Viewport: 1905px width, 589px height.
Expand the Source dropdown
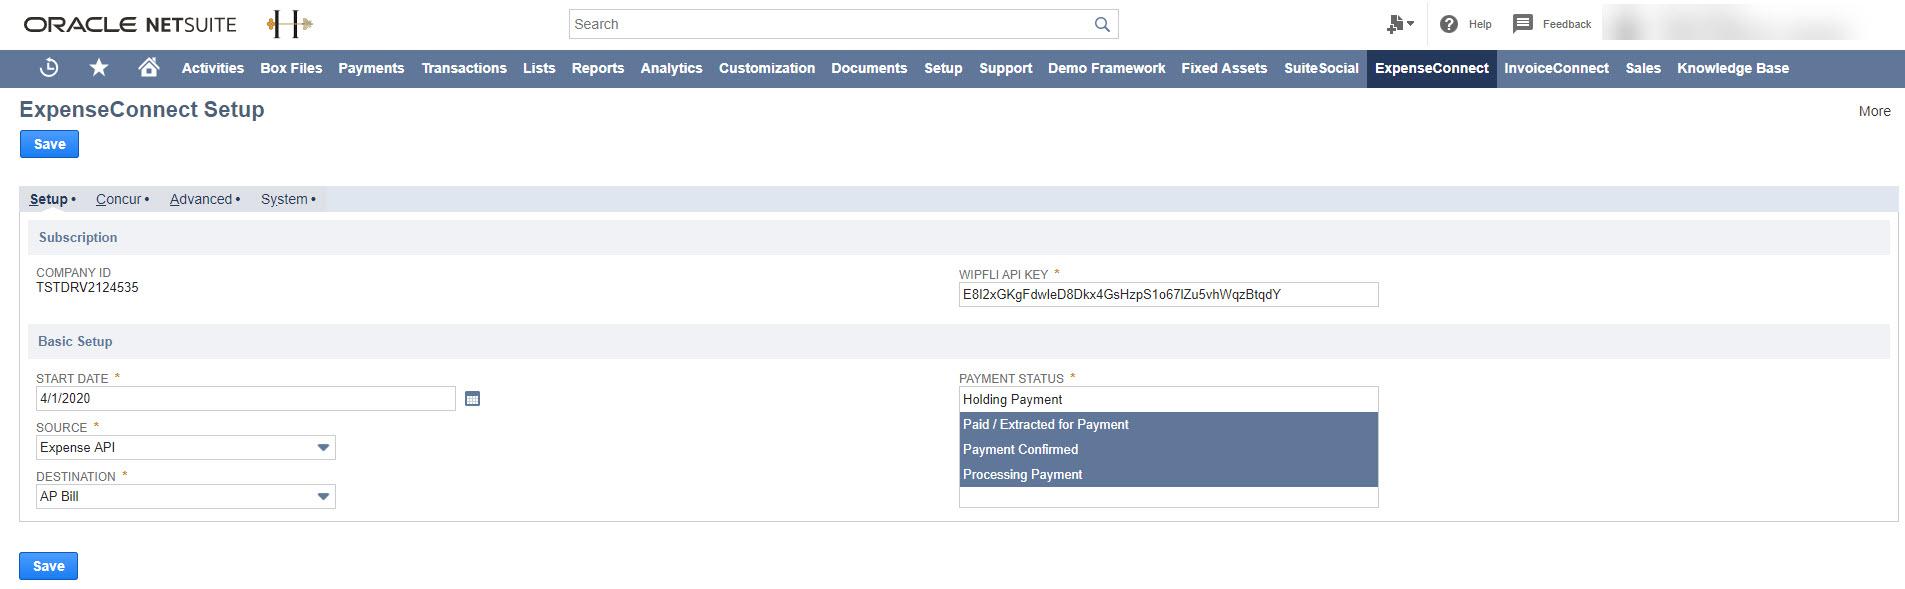pos(323,448)
